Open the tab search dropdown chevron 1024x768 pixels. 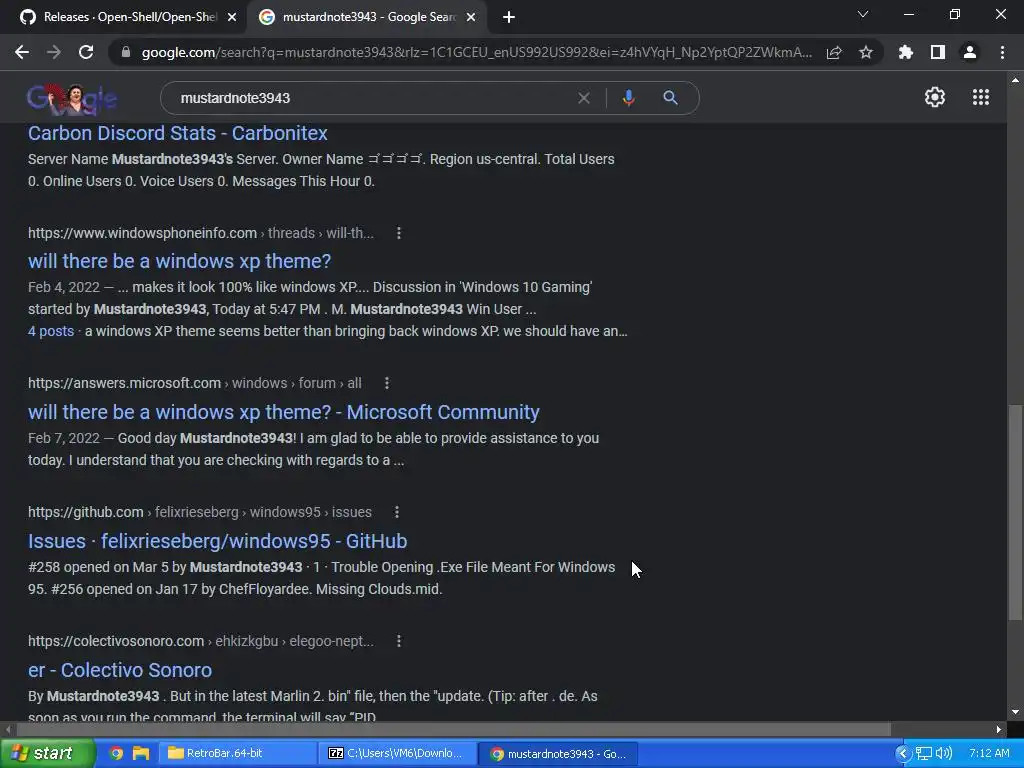(863, 14)
